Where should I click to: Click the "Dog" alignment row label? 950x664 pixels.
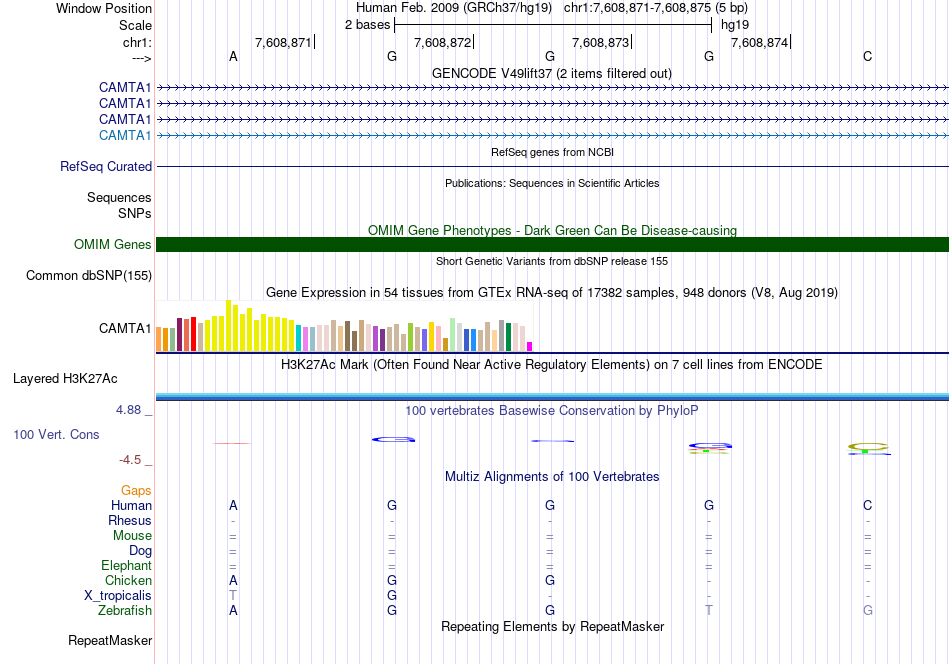click(x=140, y=551)
